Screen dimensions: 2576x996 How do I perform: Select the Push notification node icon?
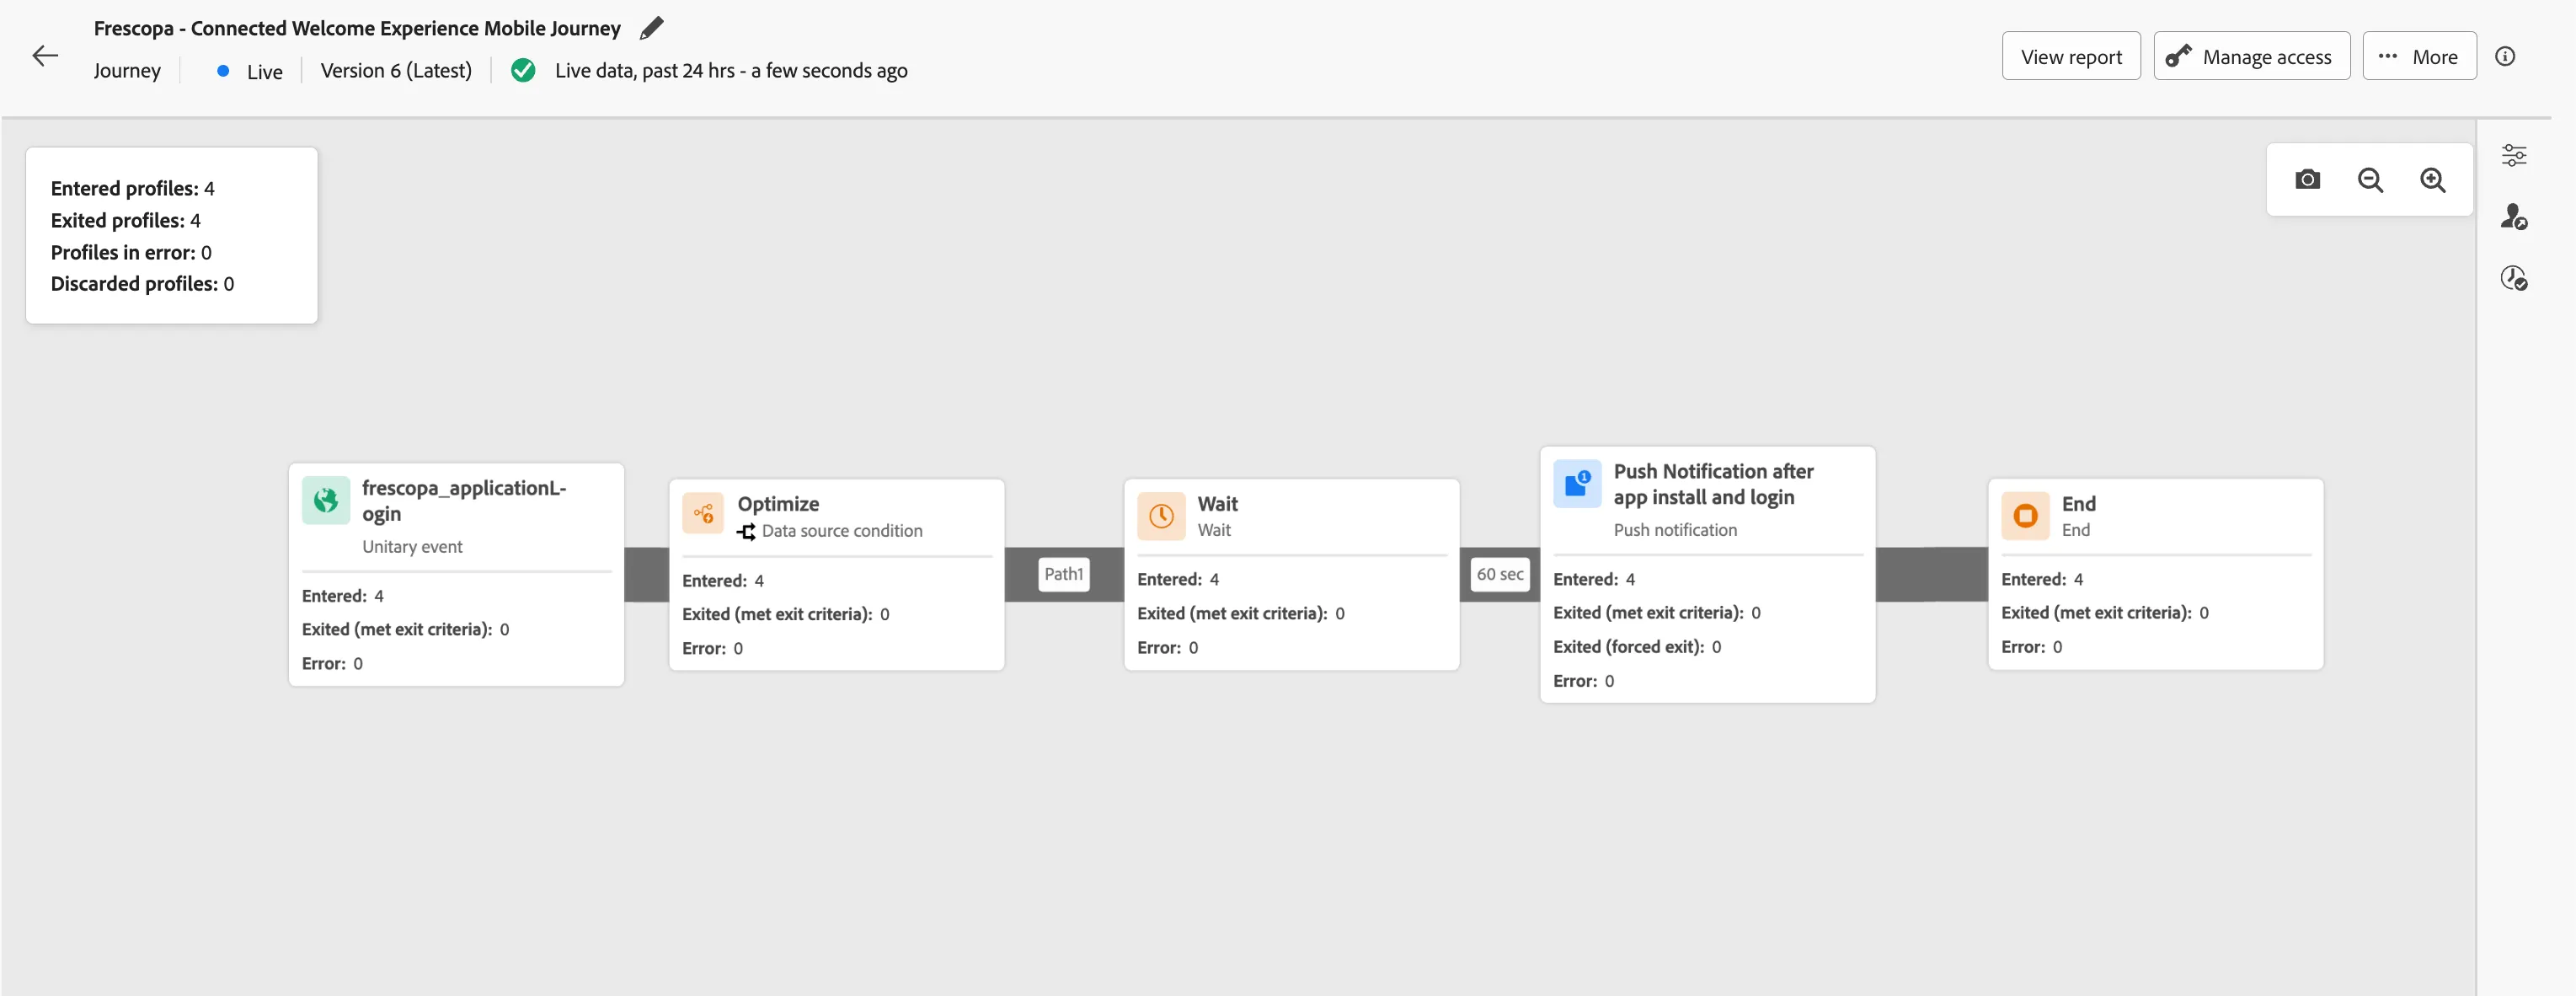[x=1577, y=483]
